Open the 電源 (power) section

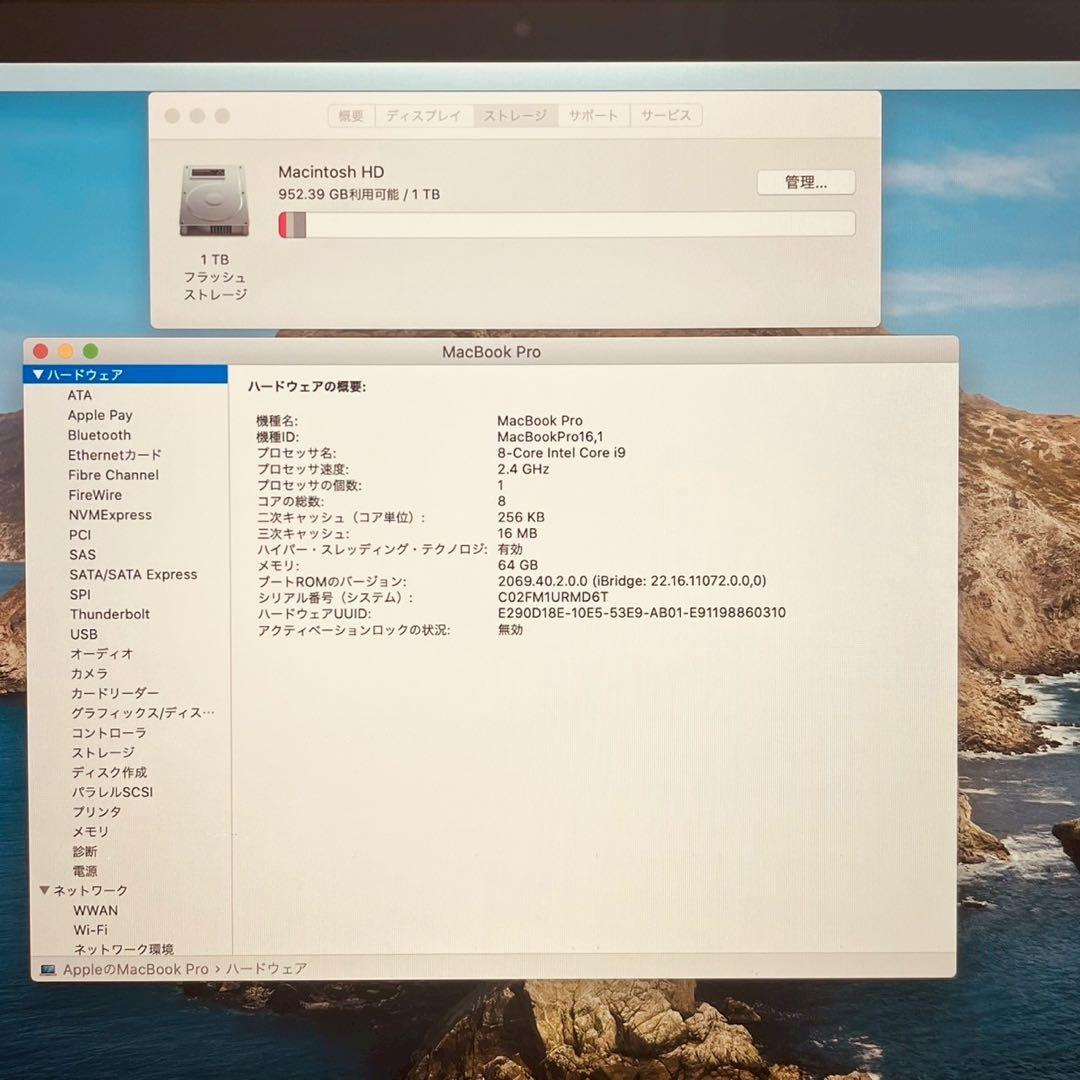(87, 871)
